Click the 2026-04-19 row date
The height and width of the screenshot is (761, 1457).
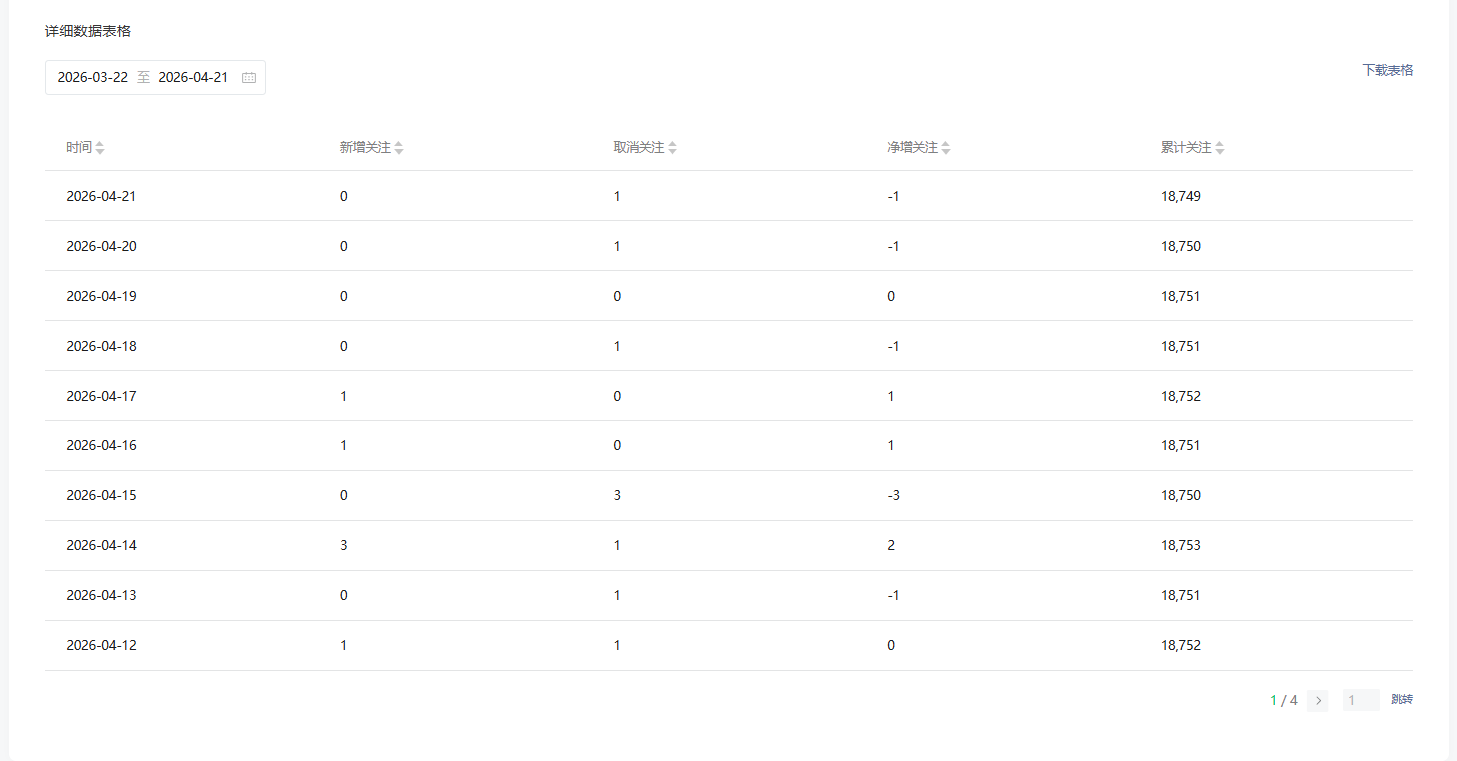click(101, 296)
